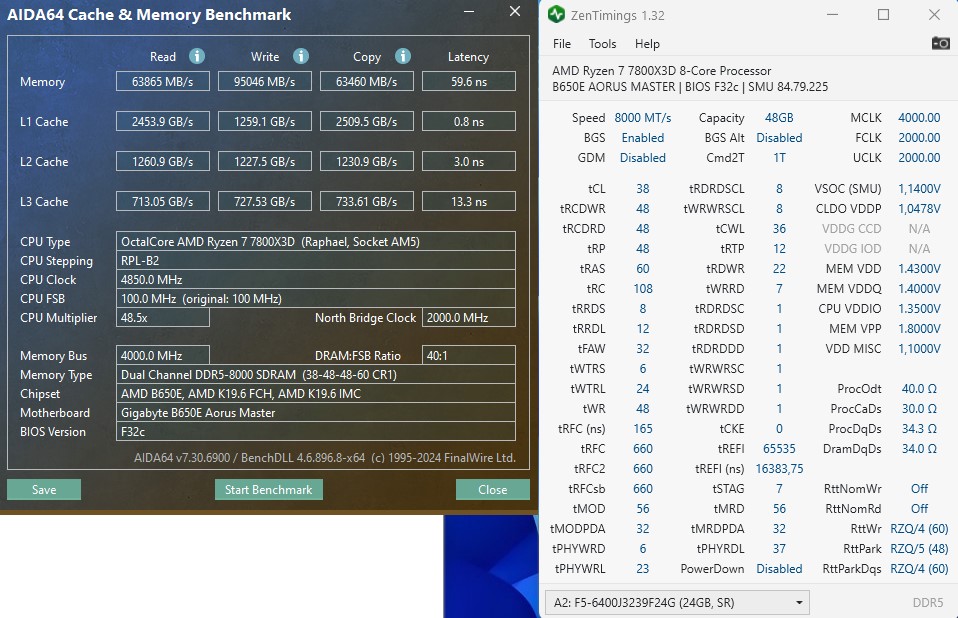Screen dimensions: 958x618
Task: Click the Close button in AIDA64
Action: click(x=492, y=490)
